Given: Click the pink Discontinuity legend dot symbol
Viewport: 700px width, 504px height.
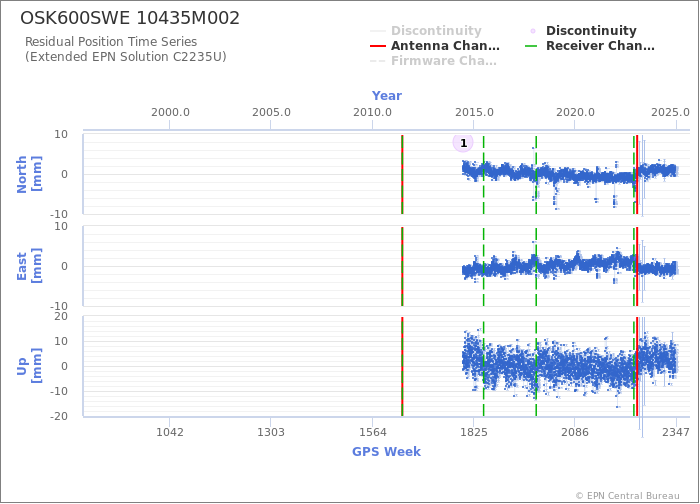Looking at the screenshot, I should coord(533,31).
